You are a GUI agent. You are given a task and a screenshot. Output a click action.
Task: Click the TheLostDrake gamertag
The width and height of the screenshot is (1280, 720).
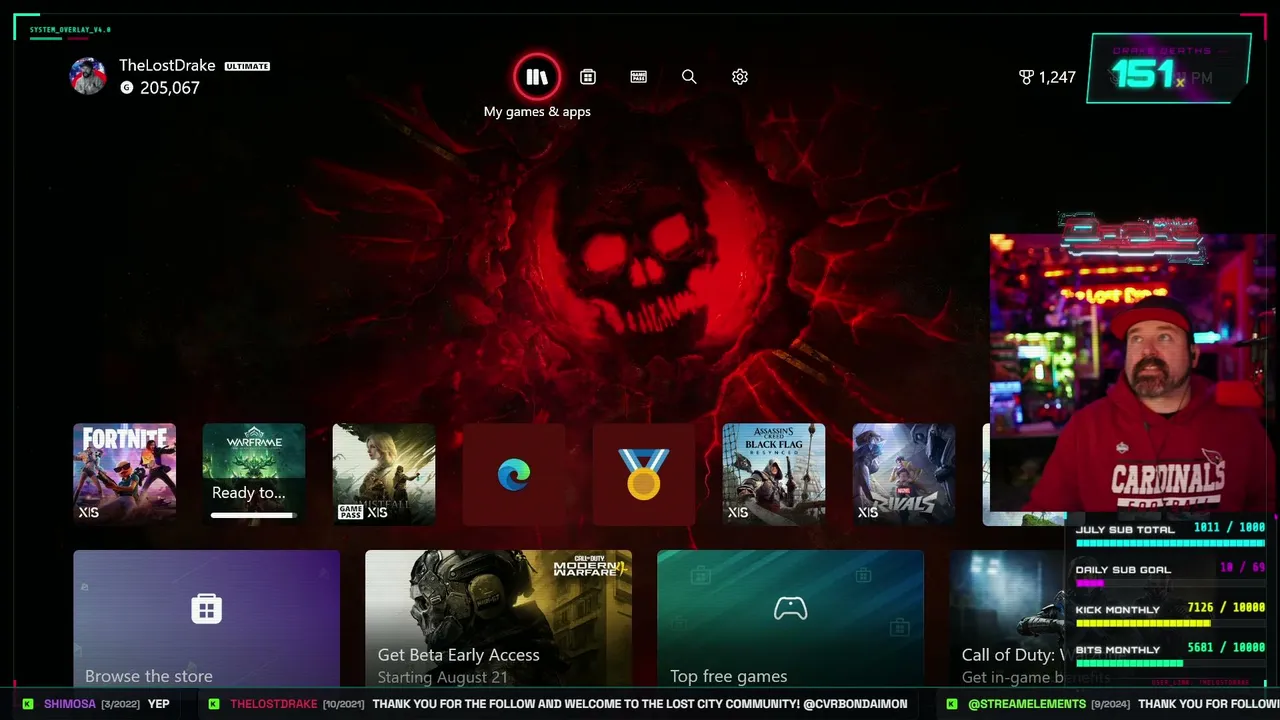(167, 65)
